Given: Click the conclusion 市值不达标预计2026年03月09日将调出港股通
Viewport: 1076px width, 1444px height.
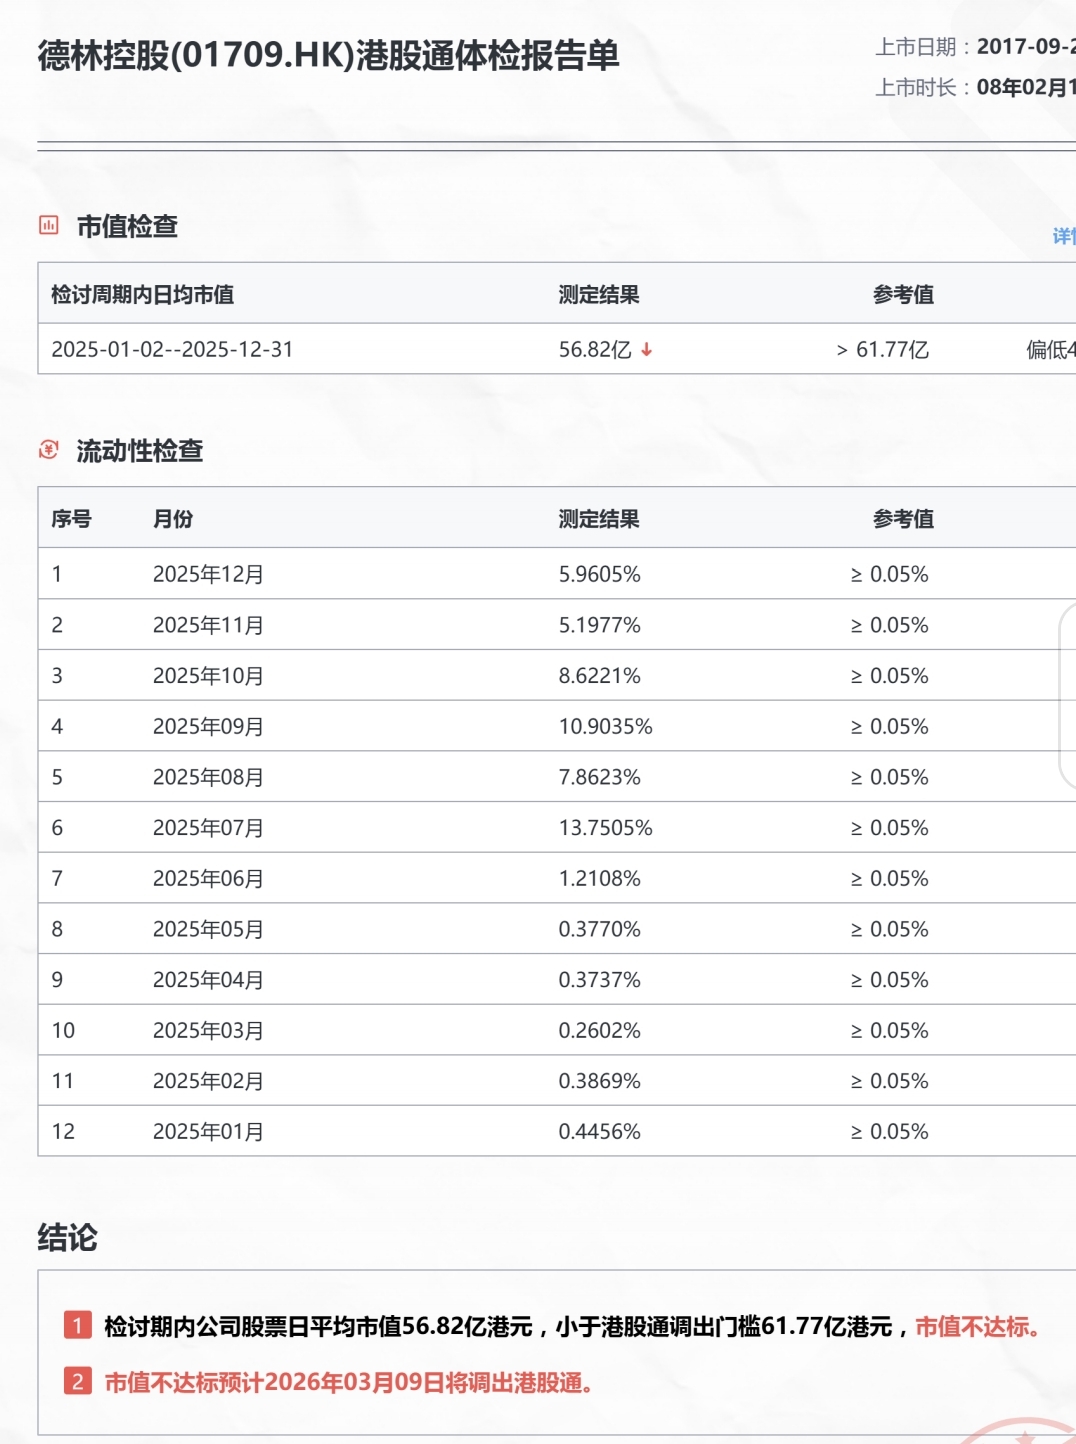Looking at the screenshot, I should point(349,1383).
